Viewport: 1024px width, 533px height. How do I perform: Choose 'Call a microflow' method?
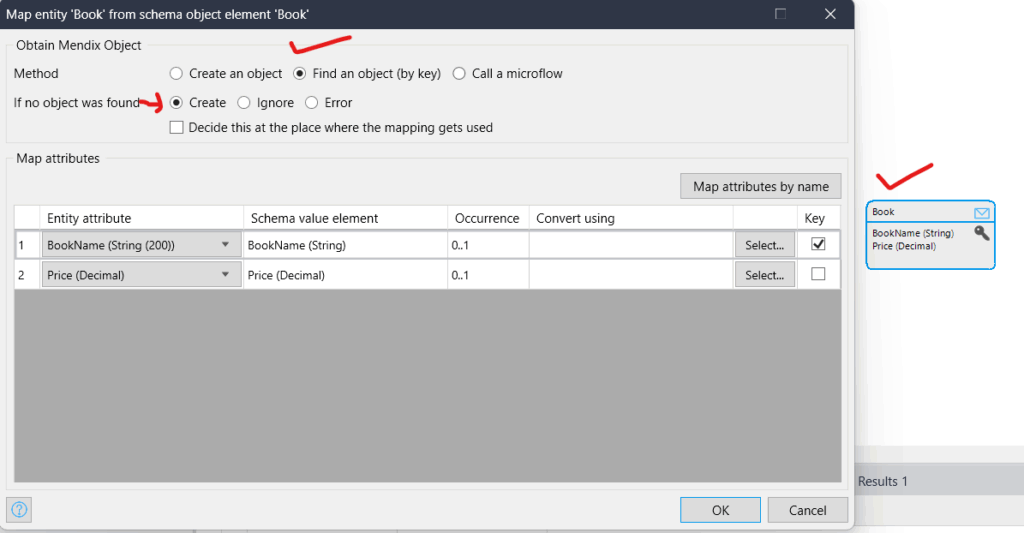click(x=459, y=73)
